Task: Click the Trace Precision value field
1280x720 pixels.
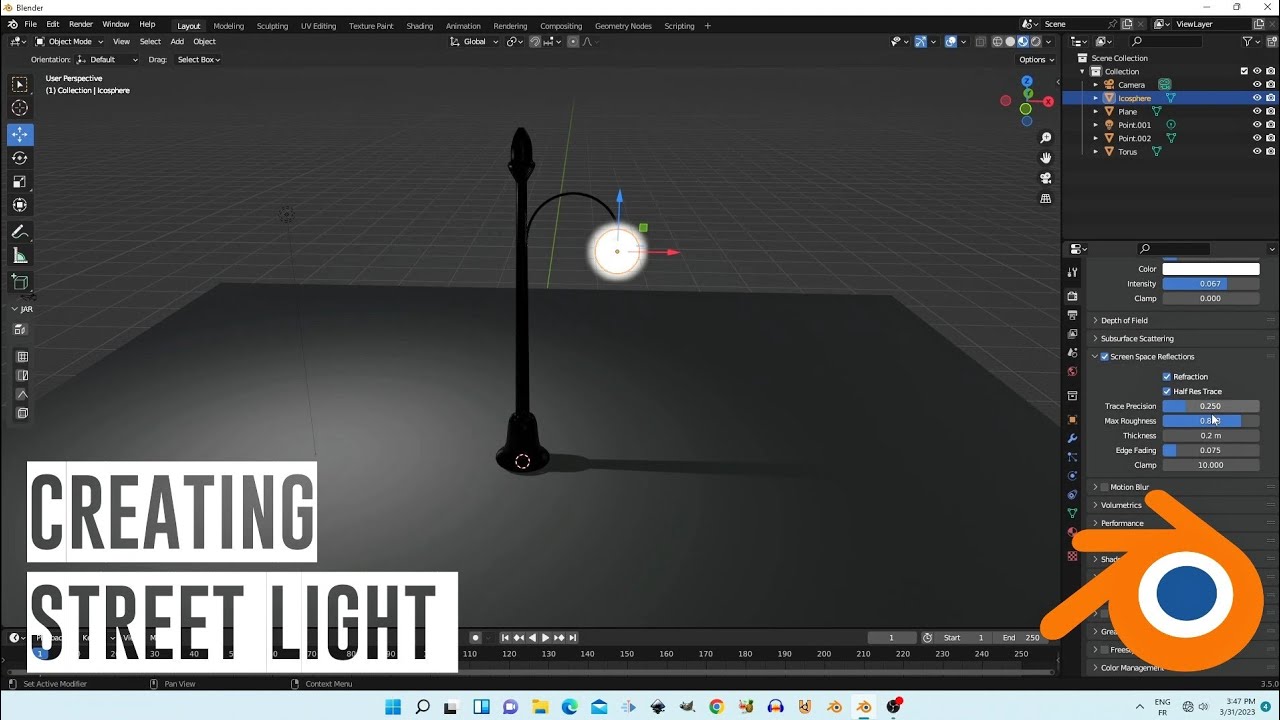Action: 1210,406
